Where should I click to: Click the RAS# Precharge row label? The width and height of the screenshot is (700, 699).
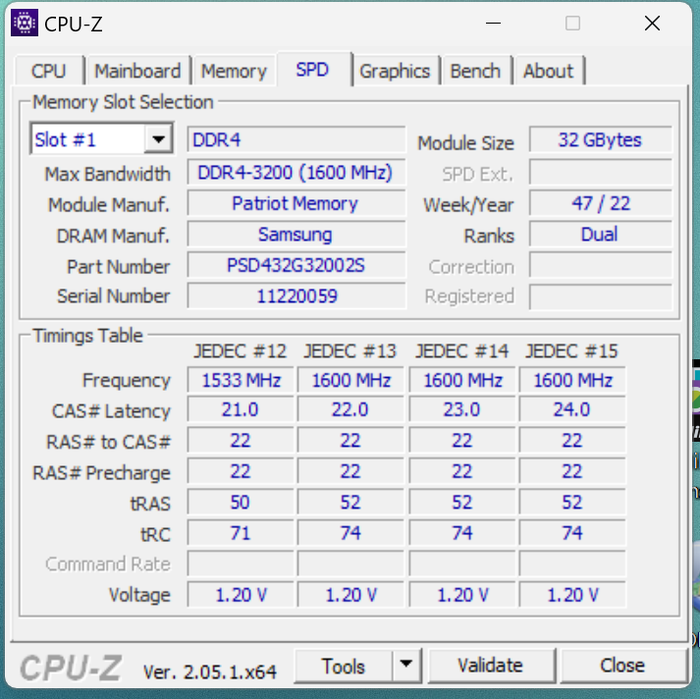pyautogui.click(x=102, y=473)
